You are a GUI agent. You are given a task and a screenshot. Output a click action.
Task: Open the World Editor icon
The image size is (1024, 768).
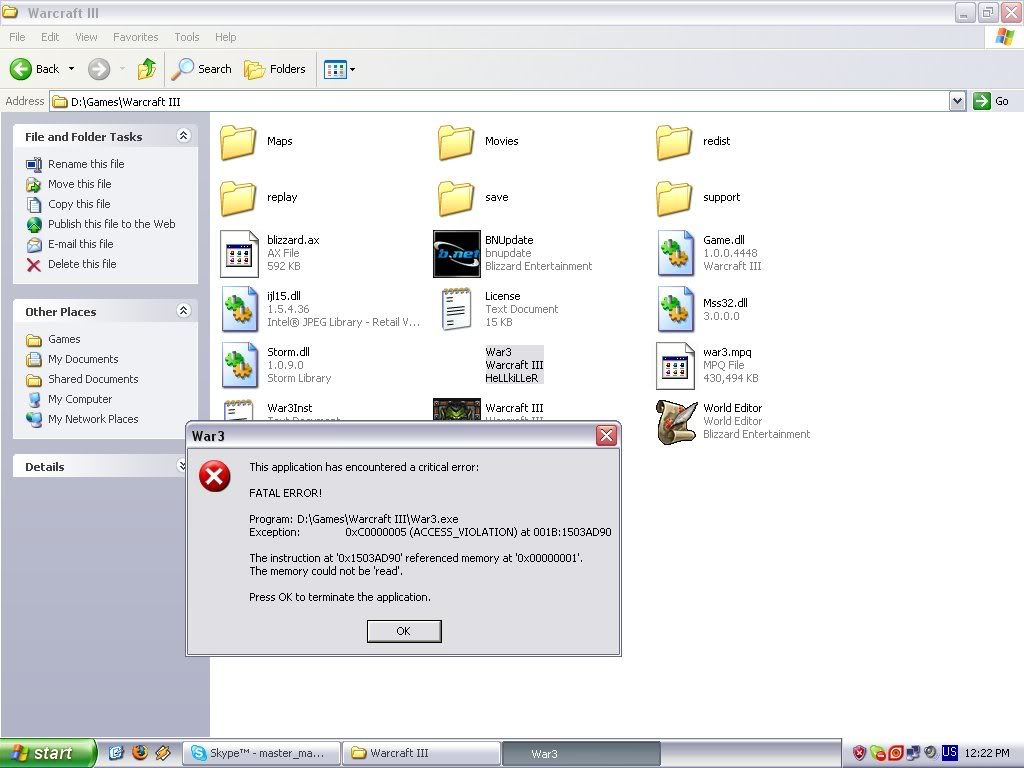(677, 421)
